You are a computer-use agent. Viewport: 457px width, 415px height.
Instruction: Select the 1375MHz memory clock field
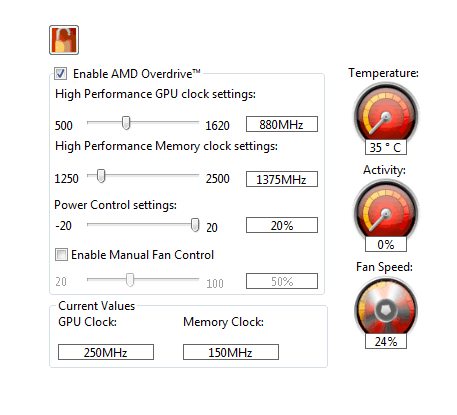[x=282, y=179]
